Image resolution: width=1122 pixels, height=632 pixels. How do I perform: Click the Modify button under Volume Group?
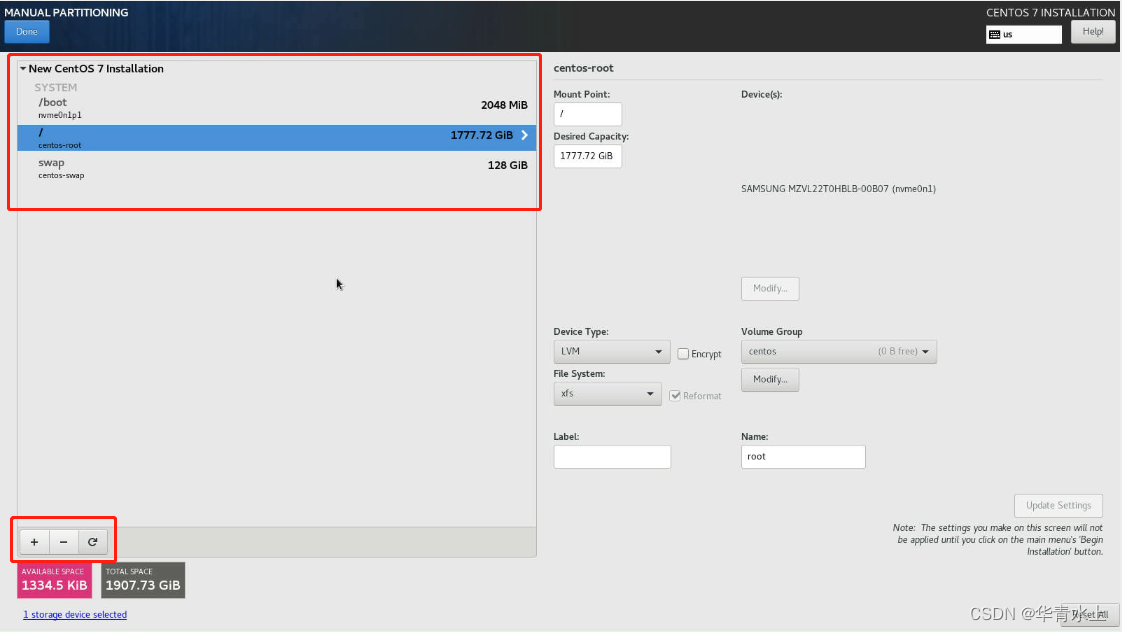pyautogui.click(x=769, y=380)
